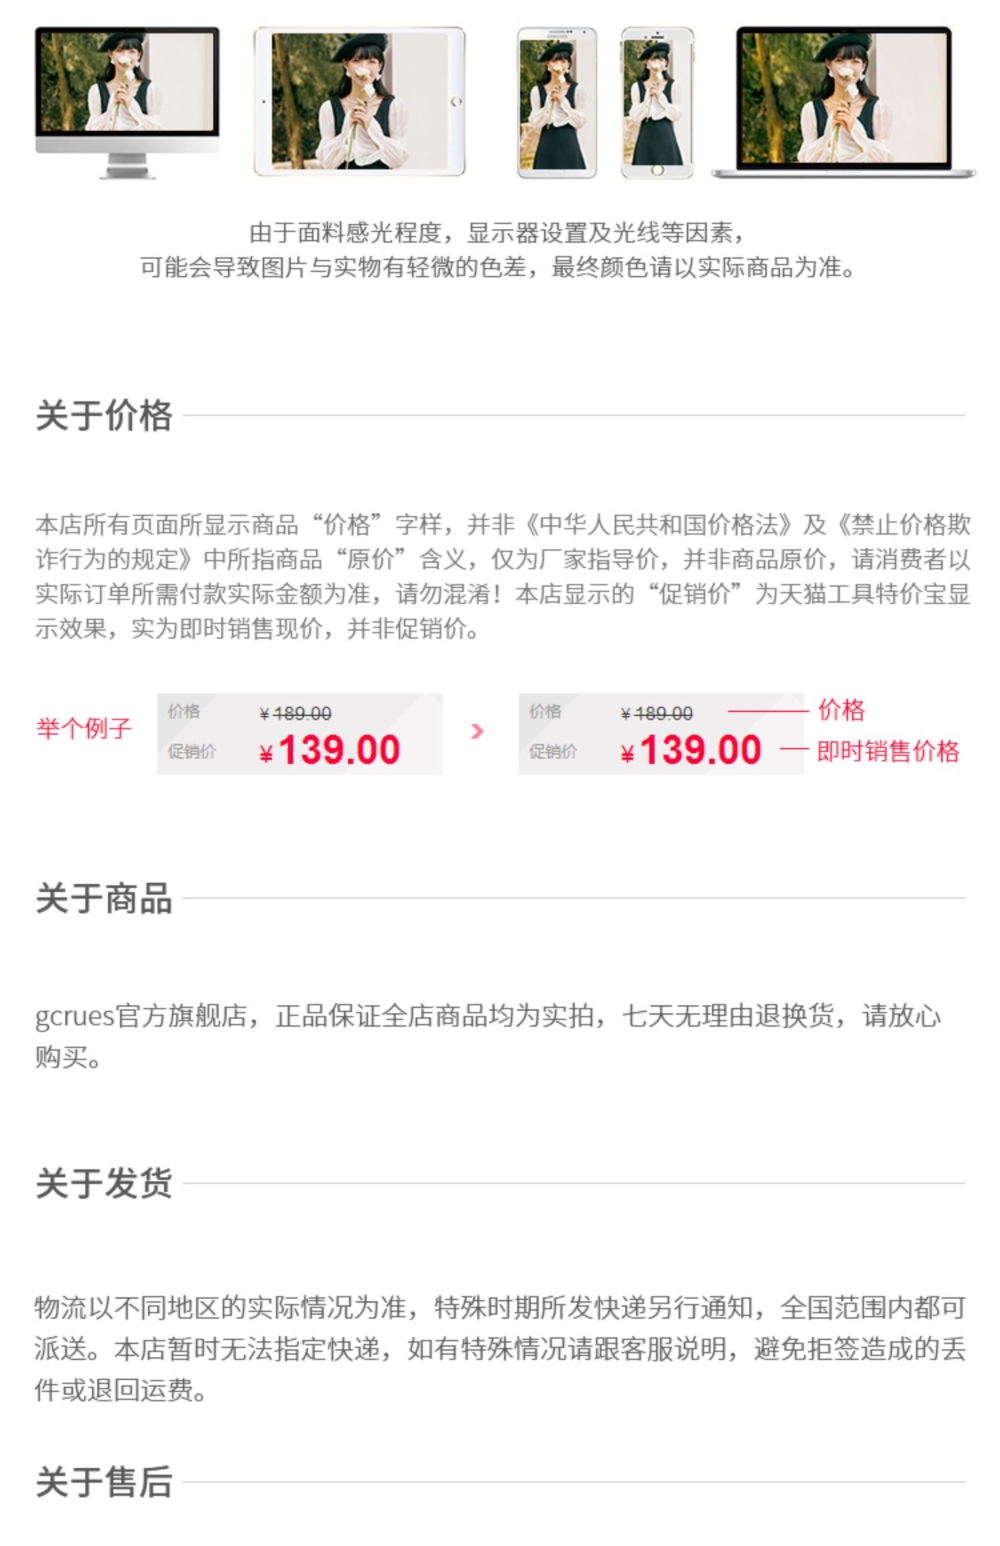This screenshot has width=1000, height=1546.
Task: Click the iMac desktop monitor image
Action: 127,103
